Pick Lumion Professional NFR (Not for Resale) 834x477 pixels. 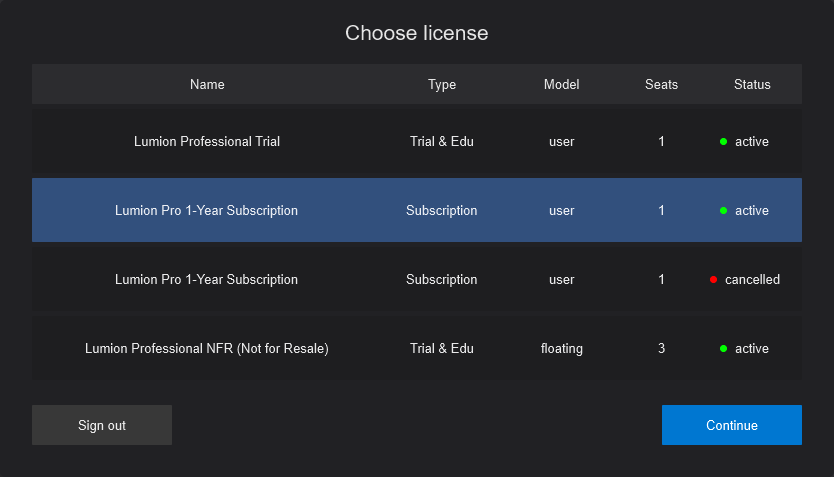point(207,349)
